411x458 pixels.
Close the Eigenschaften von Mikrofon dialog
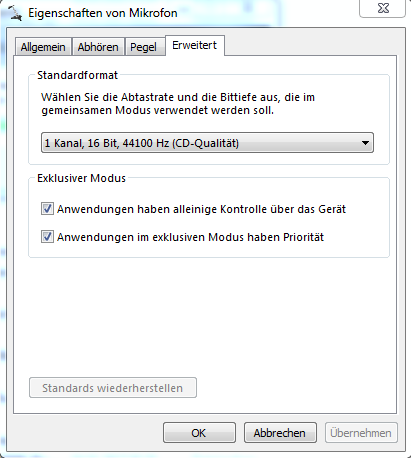[x=382, y=8]
